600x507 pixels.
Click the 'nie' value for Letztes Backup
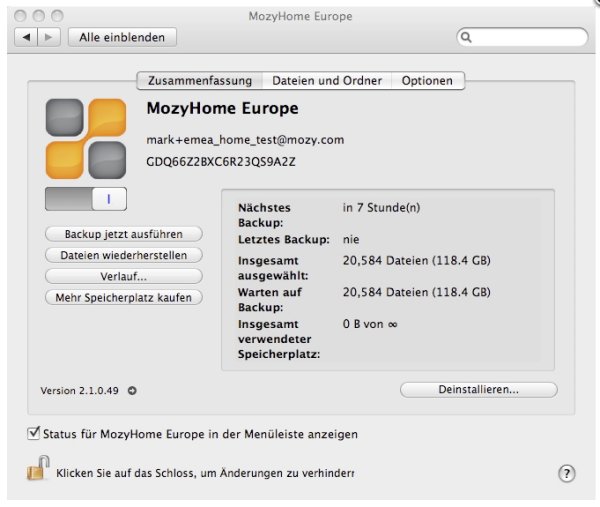click(x=351, y=240)
